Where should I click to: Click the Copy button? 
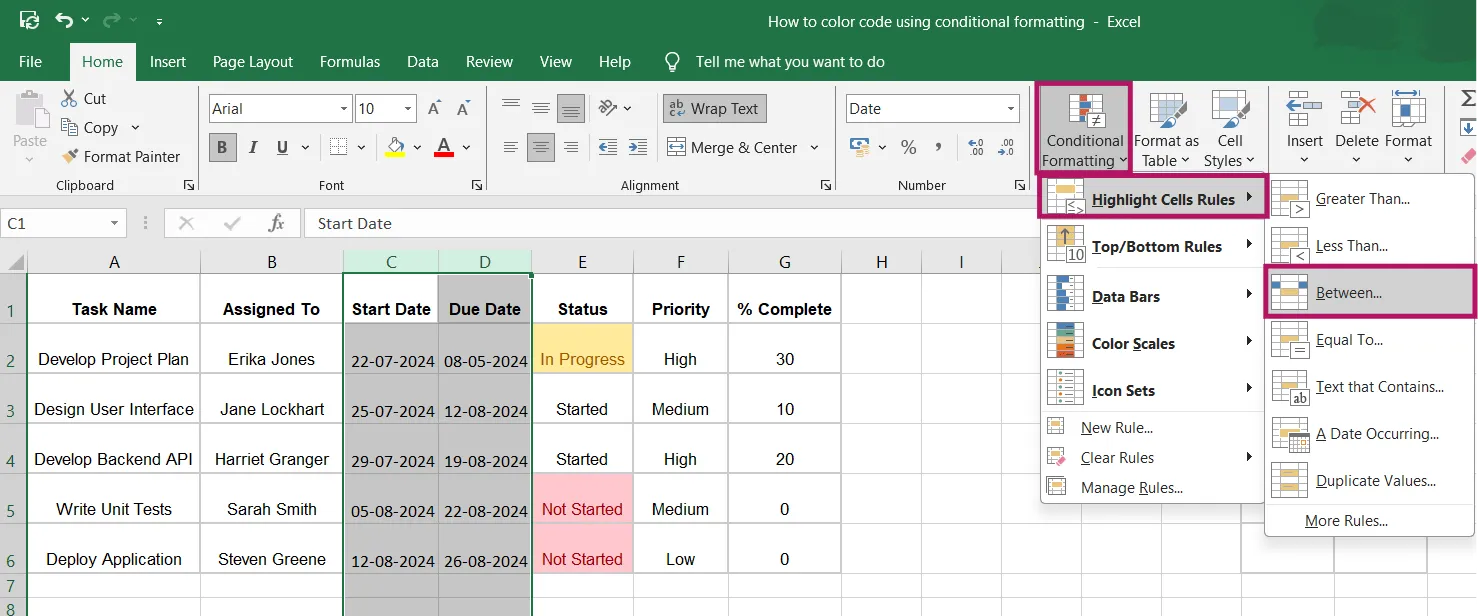(x=89, y=127)
